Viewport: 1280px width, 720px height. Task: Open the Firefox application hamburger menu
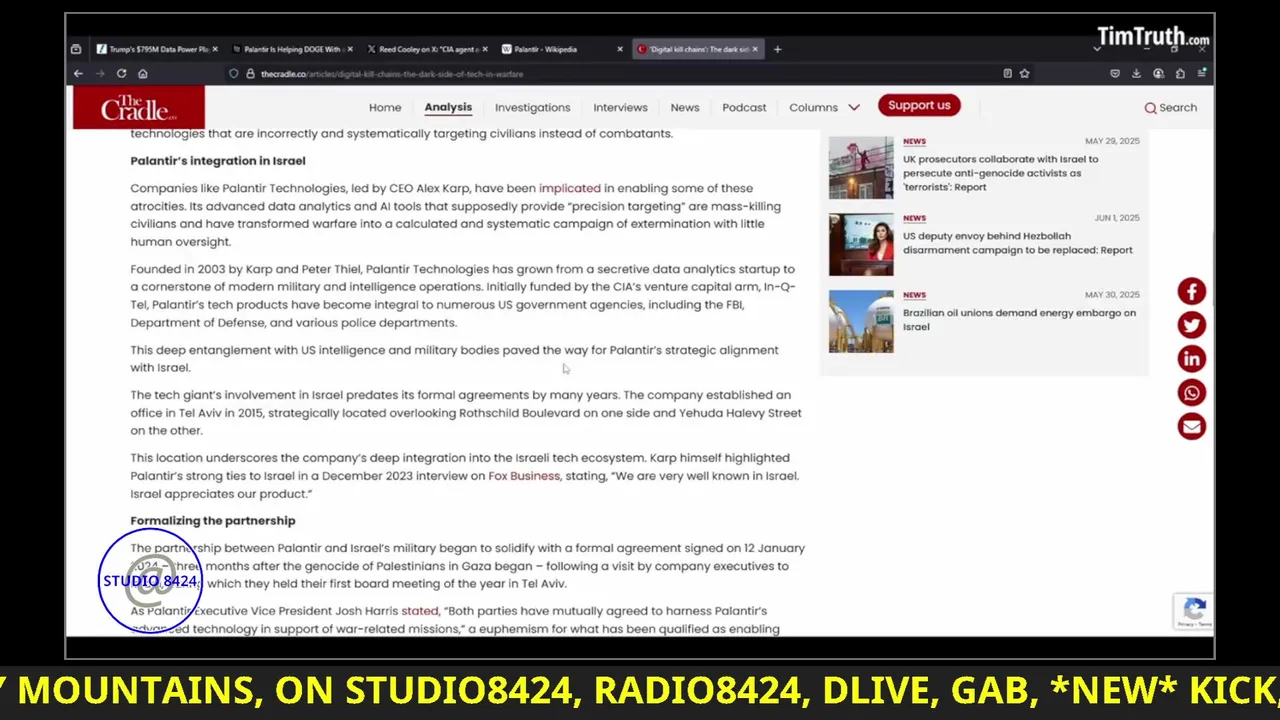(1201, 73)
